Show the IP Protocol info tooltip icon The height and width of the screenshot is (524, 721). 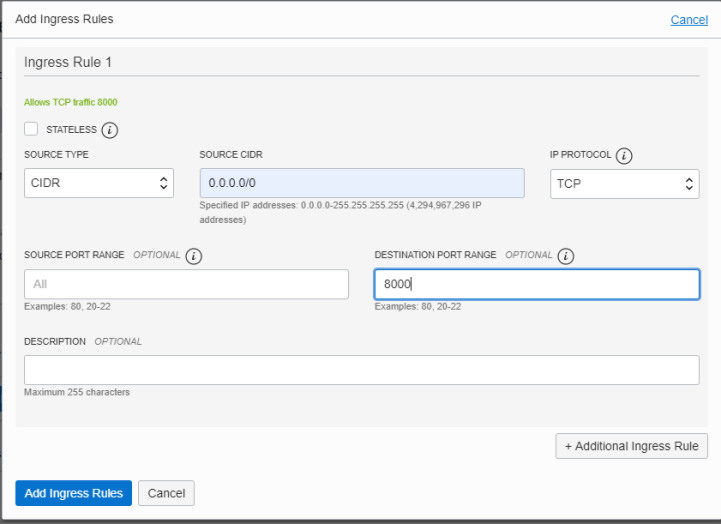click(x=624, y=156)
